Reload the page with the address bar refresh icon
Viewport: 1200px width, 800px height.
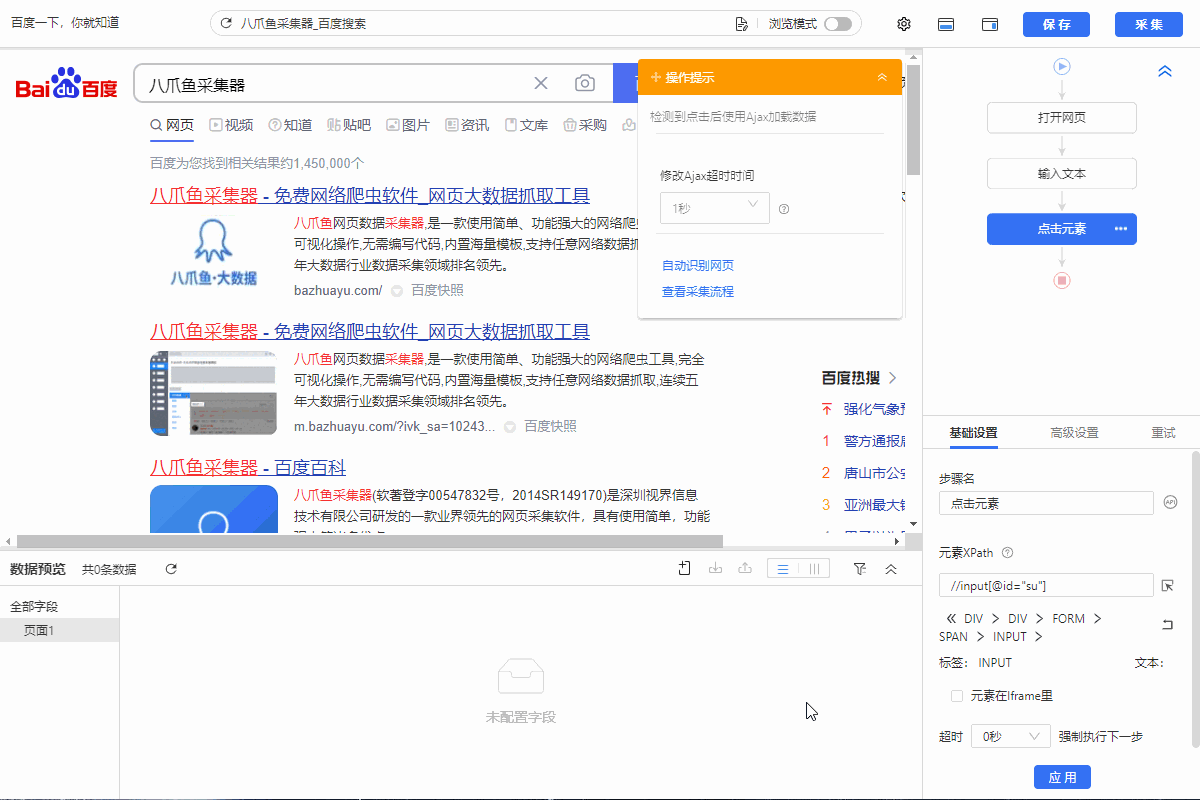226,23
